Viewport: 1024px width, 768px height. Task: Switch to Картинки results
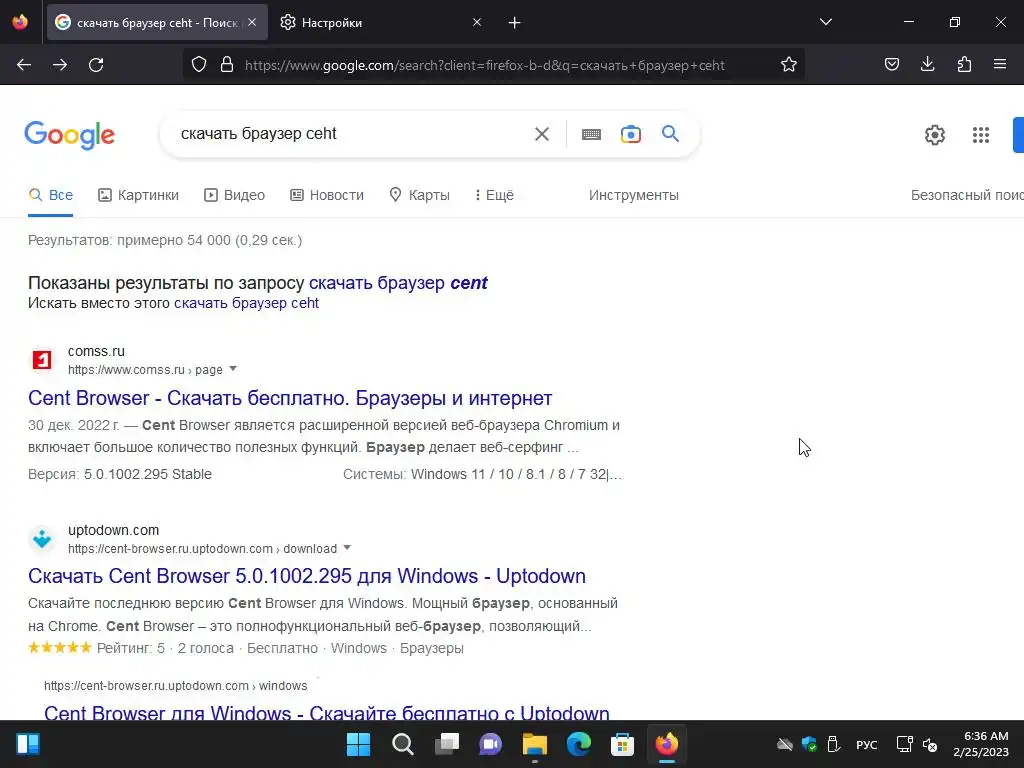click(138, 195)
